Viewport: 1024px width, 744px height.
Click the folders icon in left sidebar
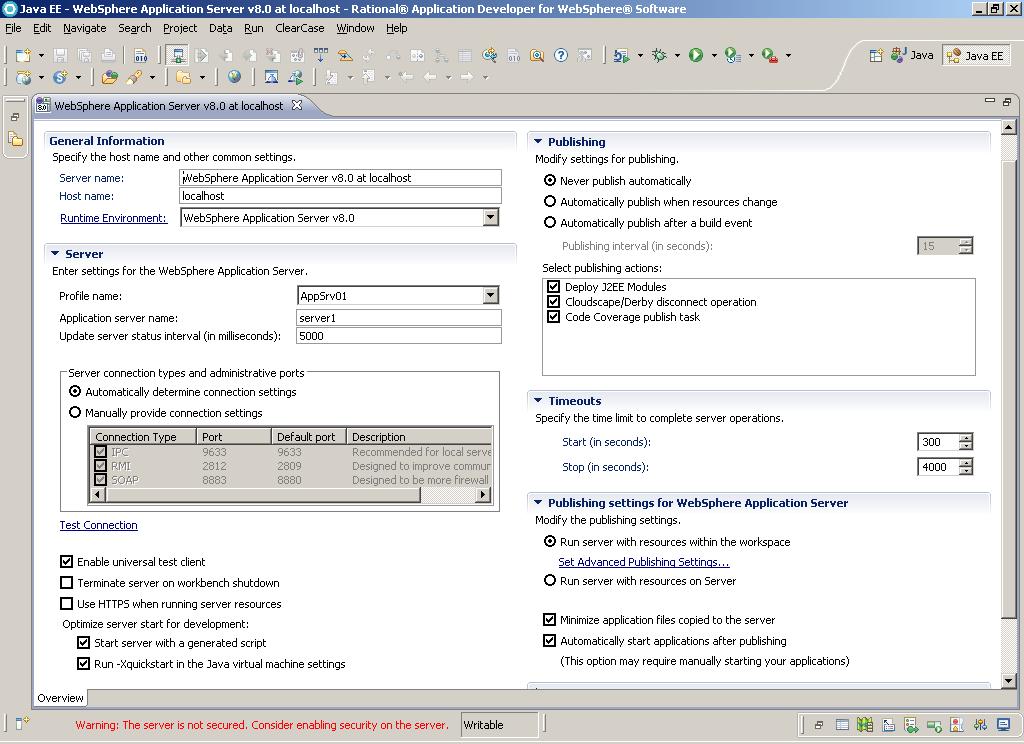coord(15,138)
